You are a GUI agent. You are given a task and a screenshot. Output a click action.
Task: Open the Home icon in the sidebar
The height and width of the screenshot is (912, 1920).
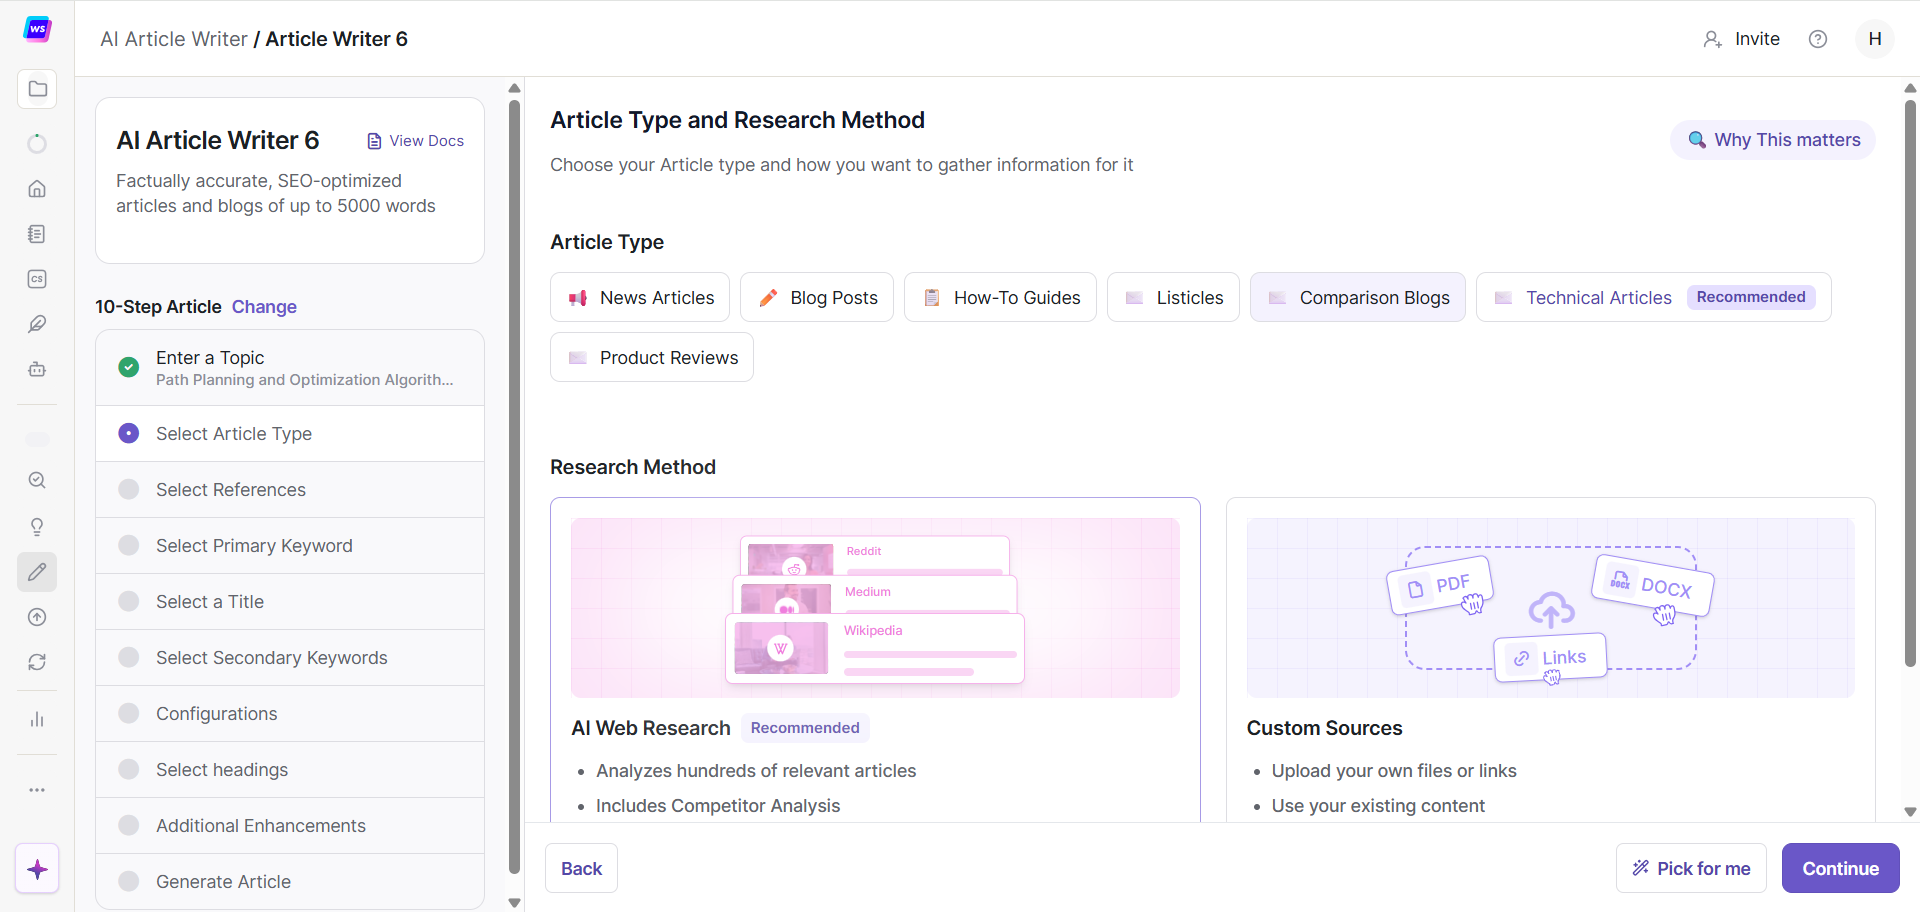coord(37,188)
